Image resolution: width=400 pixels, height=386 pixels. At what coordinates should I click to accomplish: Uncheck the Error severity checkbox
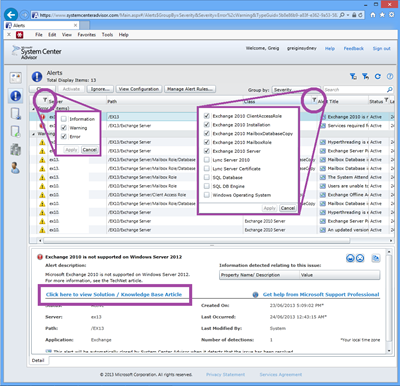[64, 136]
